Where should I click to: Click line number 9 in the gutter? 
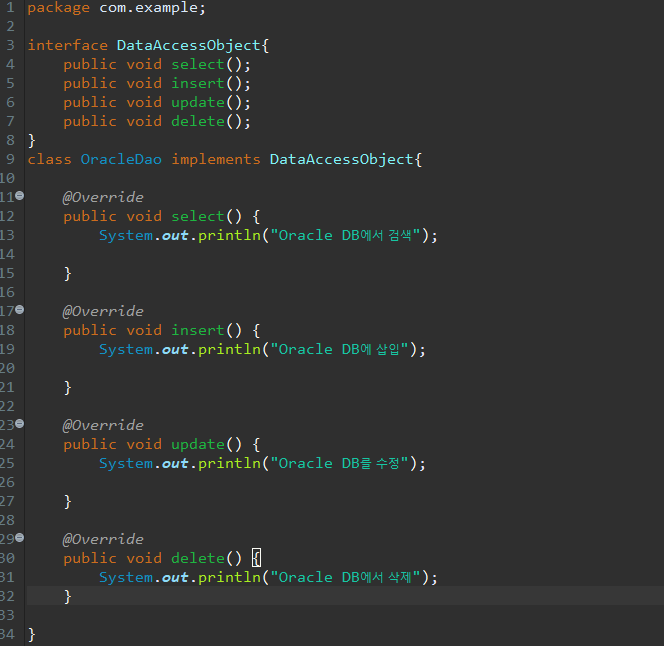pos(10,159)
